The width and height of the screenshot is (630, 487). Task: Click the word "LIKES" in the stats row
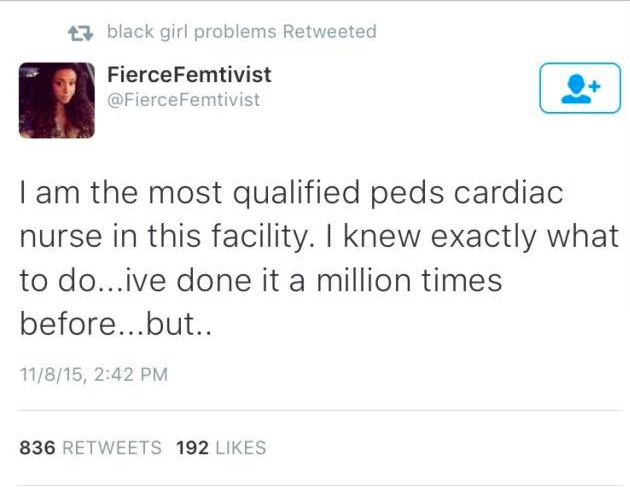[x=239, y=448]
